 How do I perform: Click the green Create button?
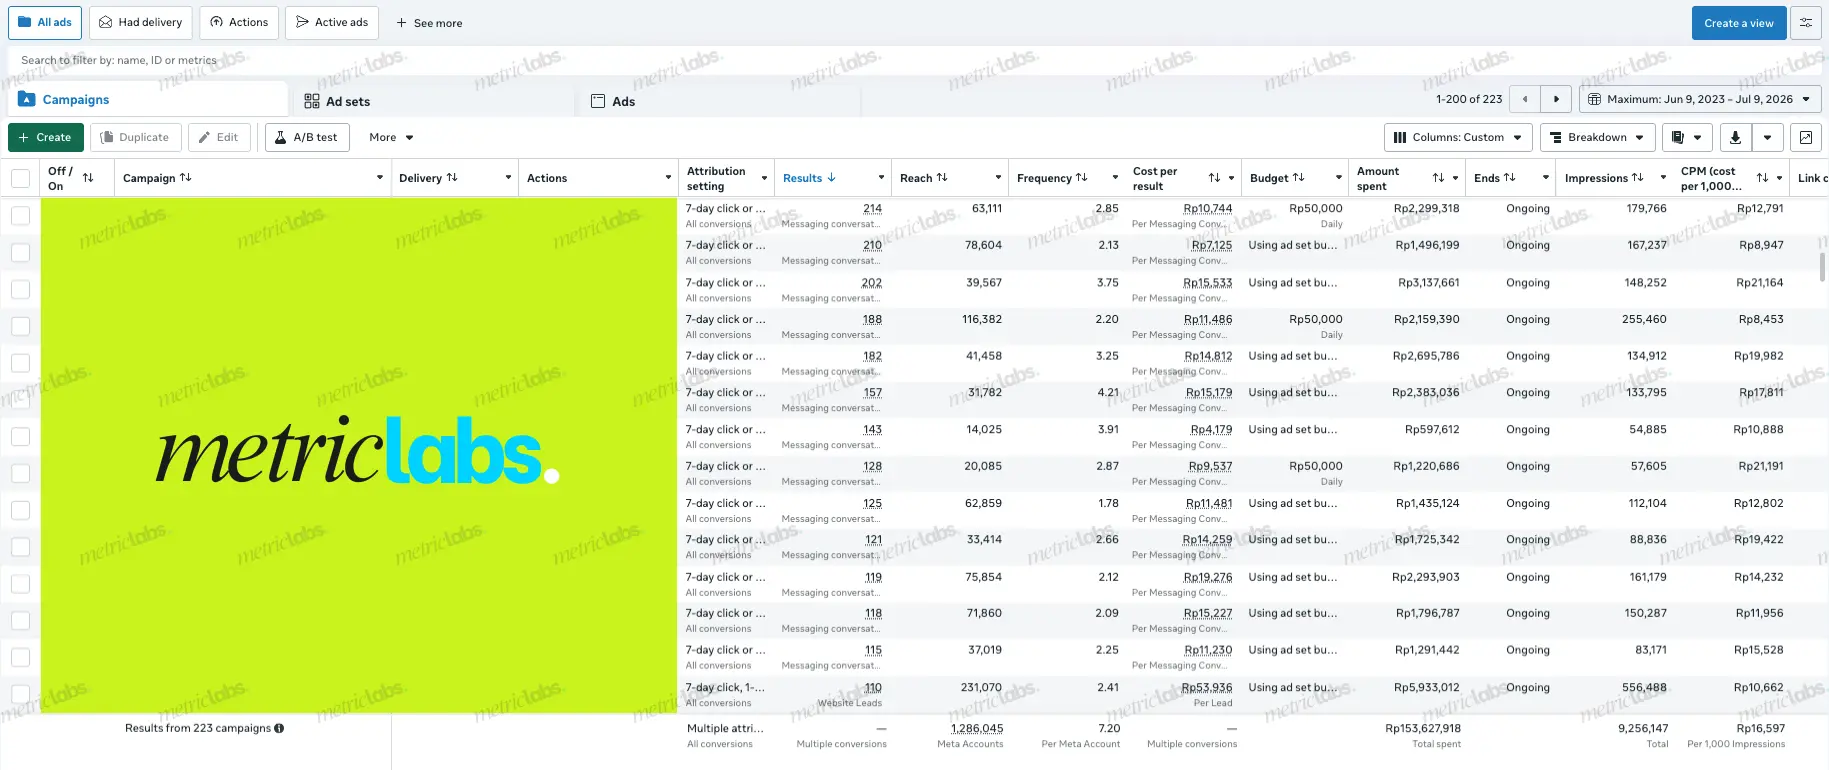click(46, 138)
